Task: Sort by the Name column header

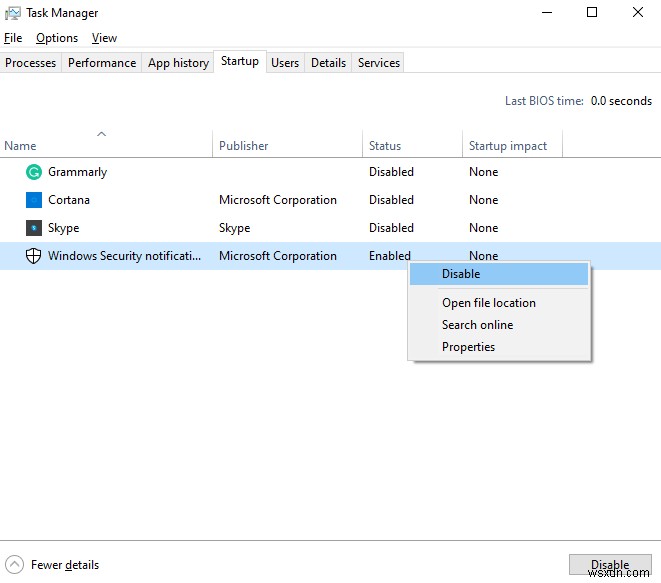Action: (106, 145)
